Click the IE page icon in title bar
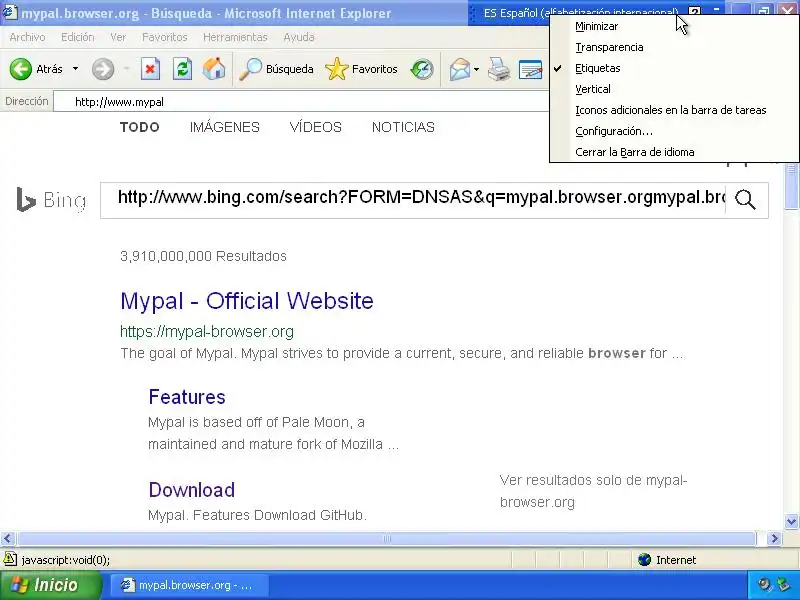Image resolution: width=800 pixels, height=600 pixels. (9, 12)
